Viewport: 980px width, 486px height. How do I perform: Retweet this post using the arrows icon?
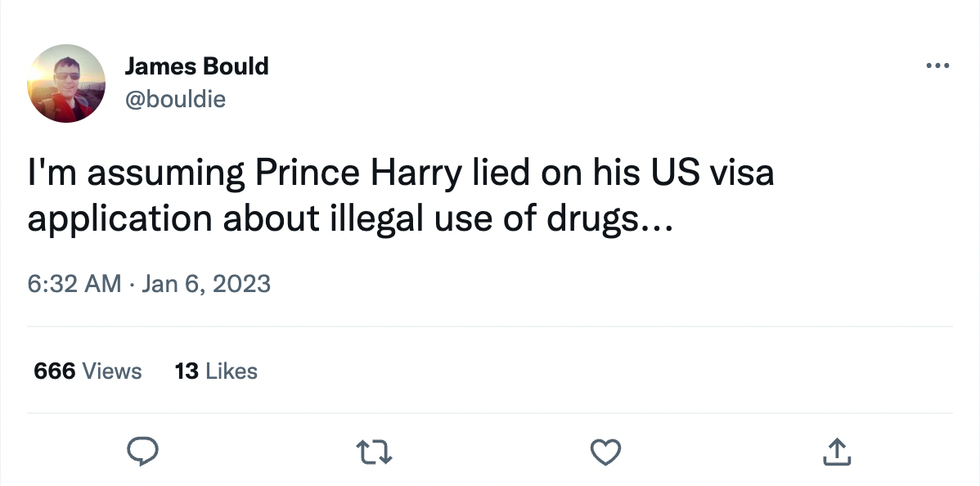pyautogui.click(x=374, y=453)
